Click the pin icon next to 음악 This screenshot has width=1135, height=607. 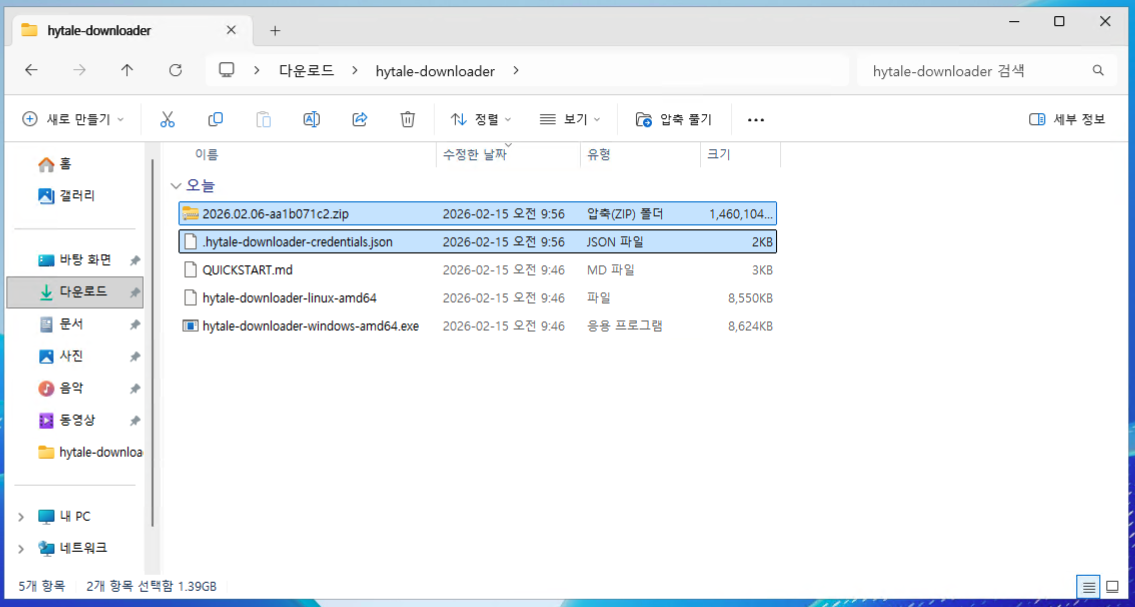135,389
